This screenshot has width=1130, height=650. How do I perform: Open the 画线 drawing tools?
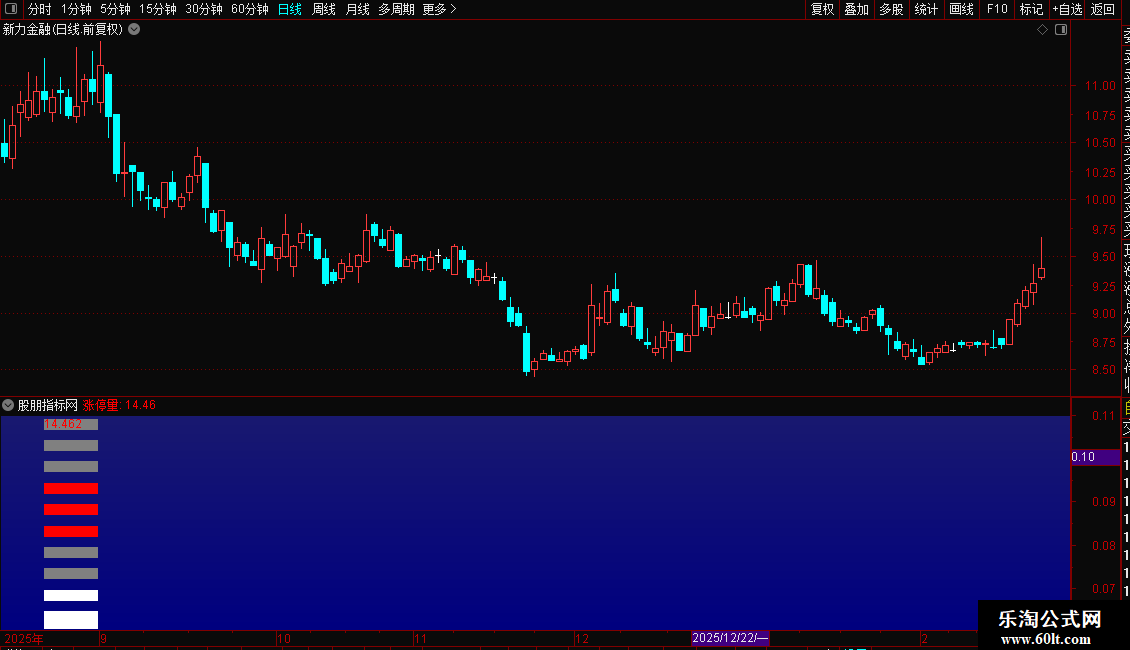tap(961, 9)
